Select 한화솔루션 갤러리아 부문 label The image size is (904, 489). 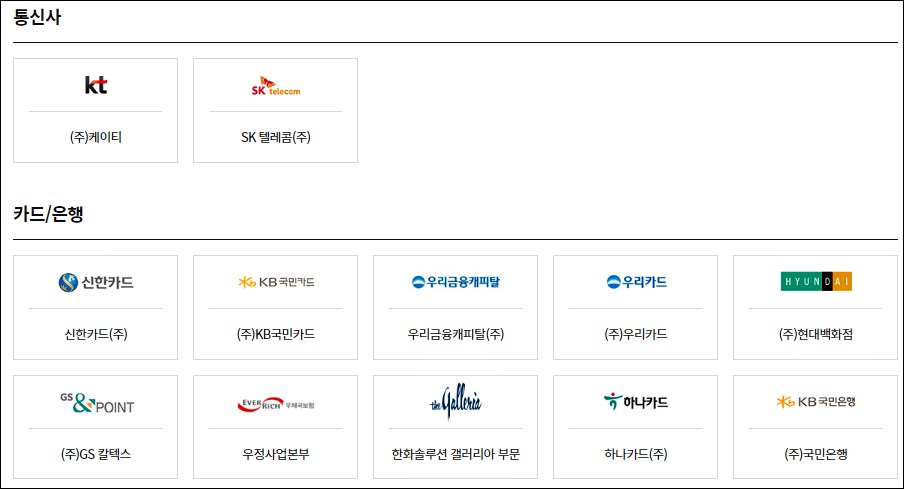click(x=455, y=454)
